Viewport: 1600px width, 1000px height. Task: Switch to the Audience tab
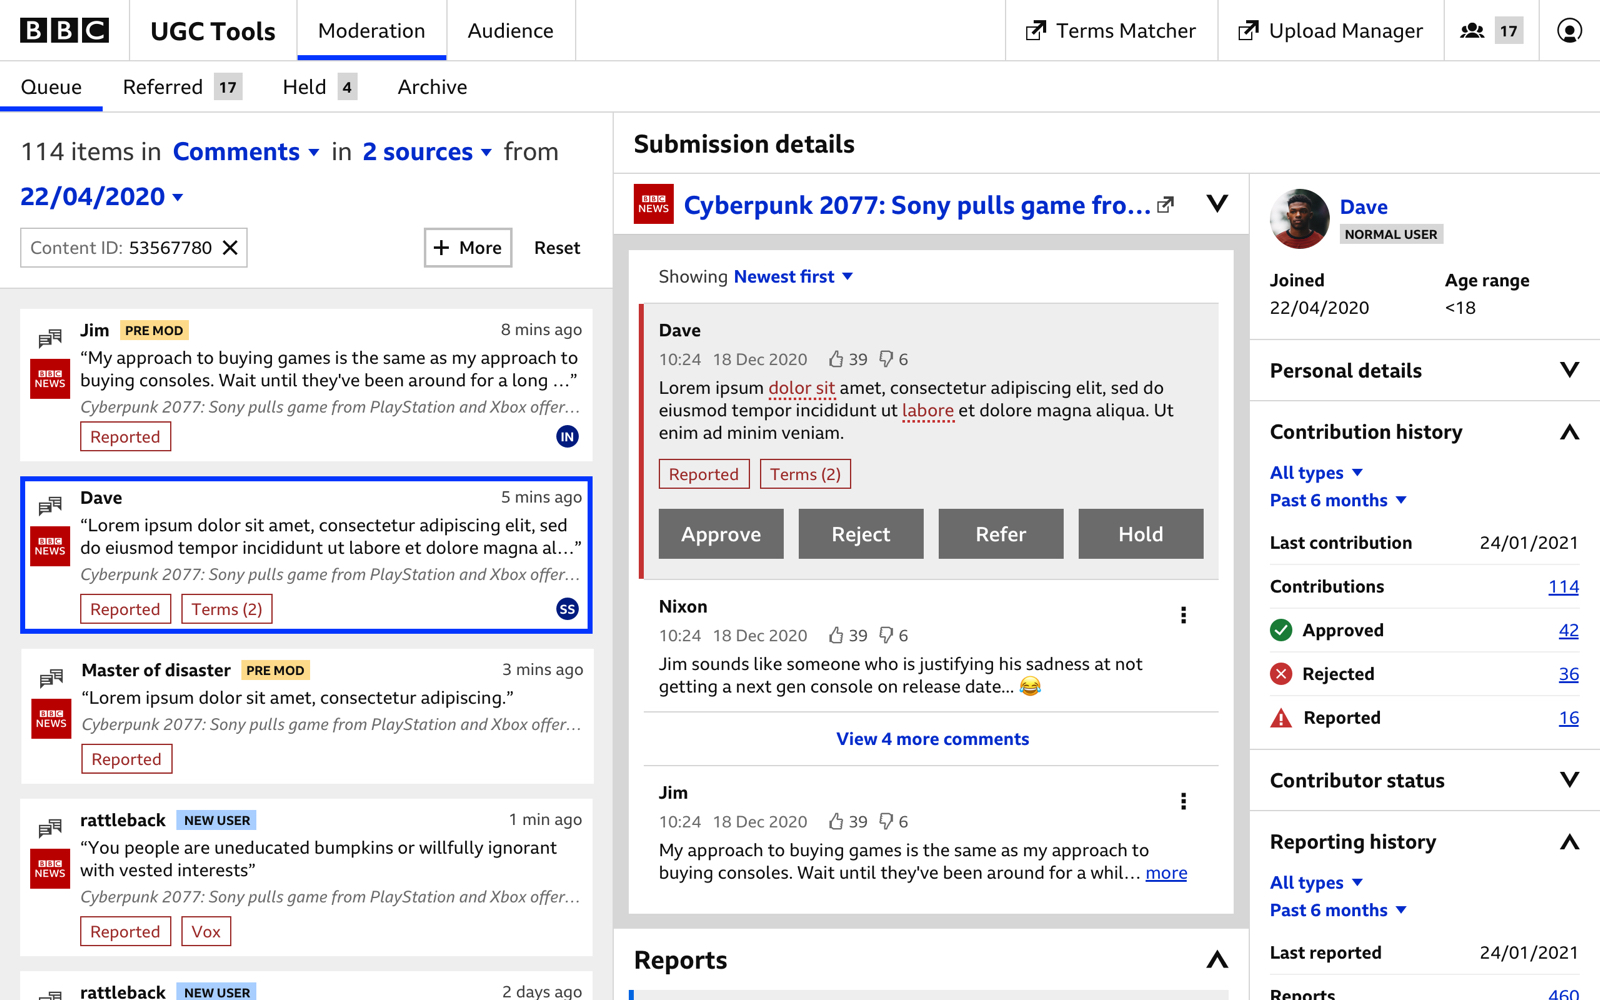[x=510, y=31]
